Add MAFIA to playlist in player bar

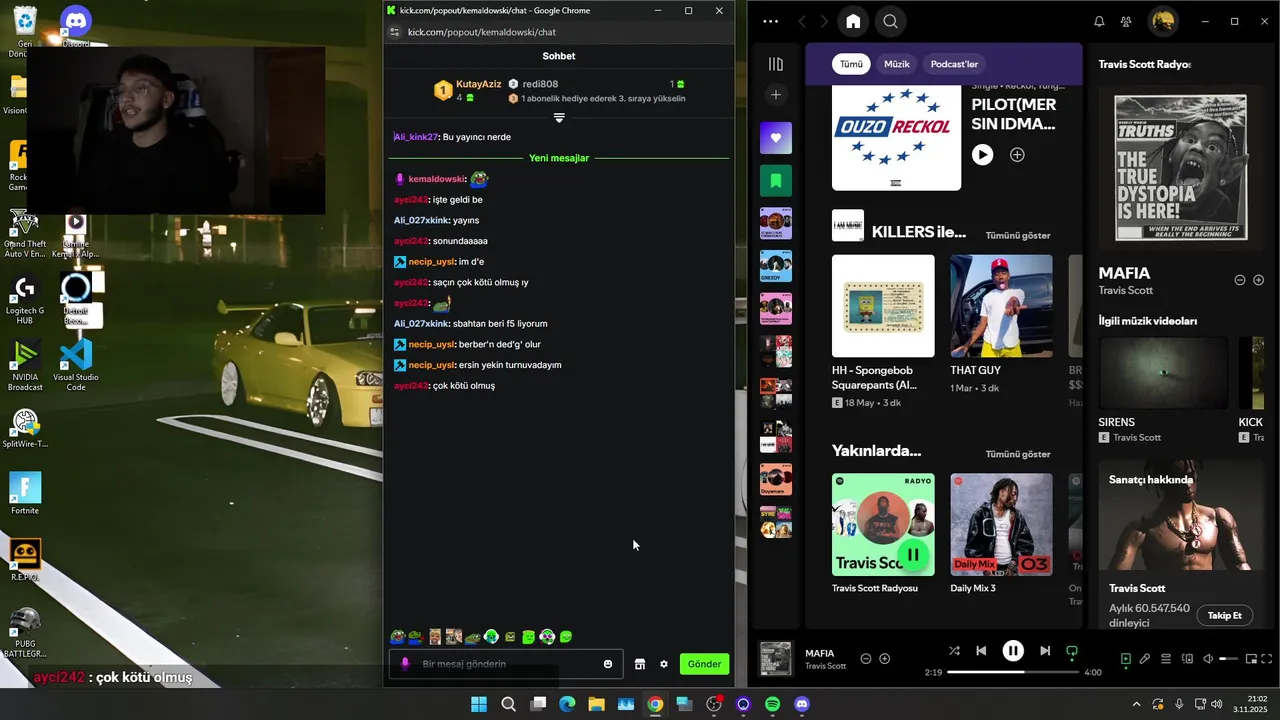(x=884, y=659)
